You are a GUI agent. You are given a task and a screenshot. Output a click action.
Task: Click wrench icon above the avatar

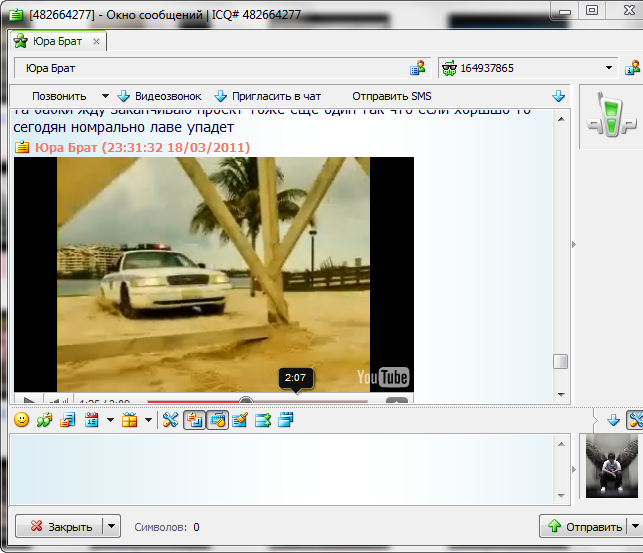point(636,420)
